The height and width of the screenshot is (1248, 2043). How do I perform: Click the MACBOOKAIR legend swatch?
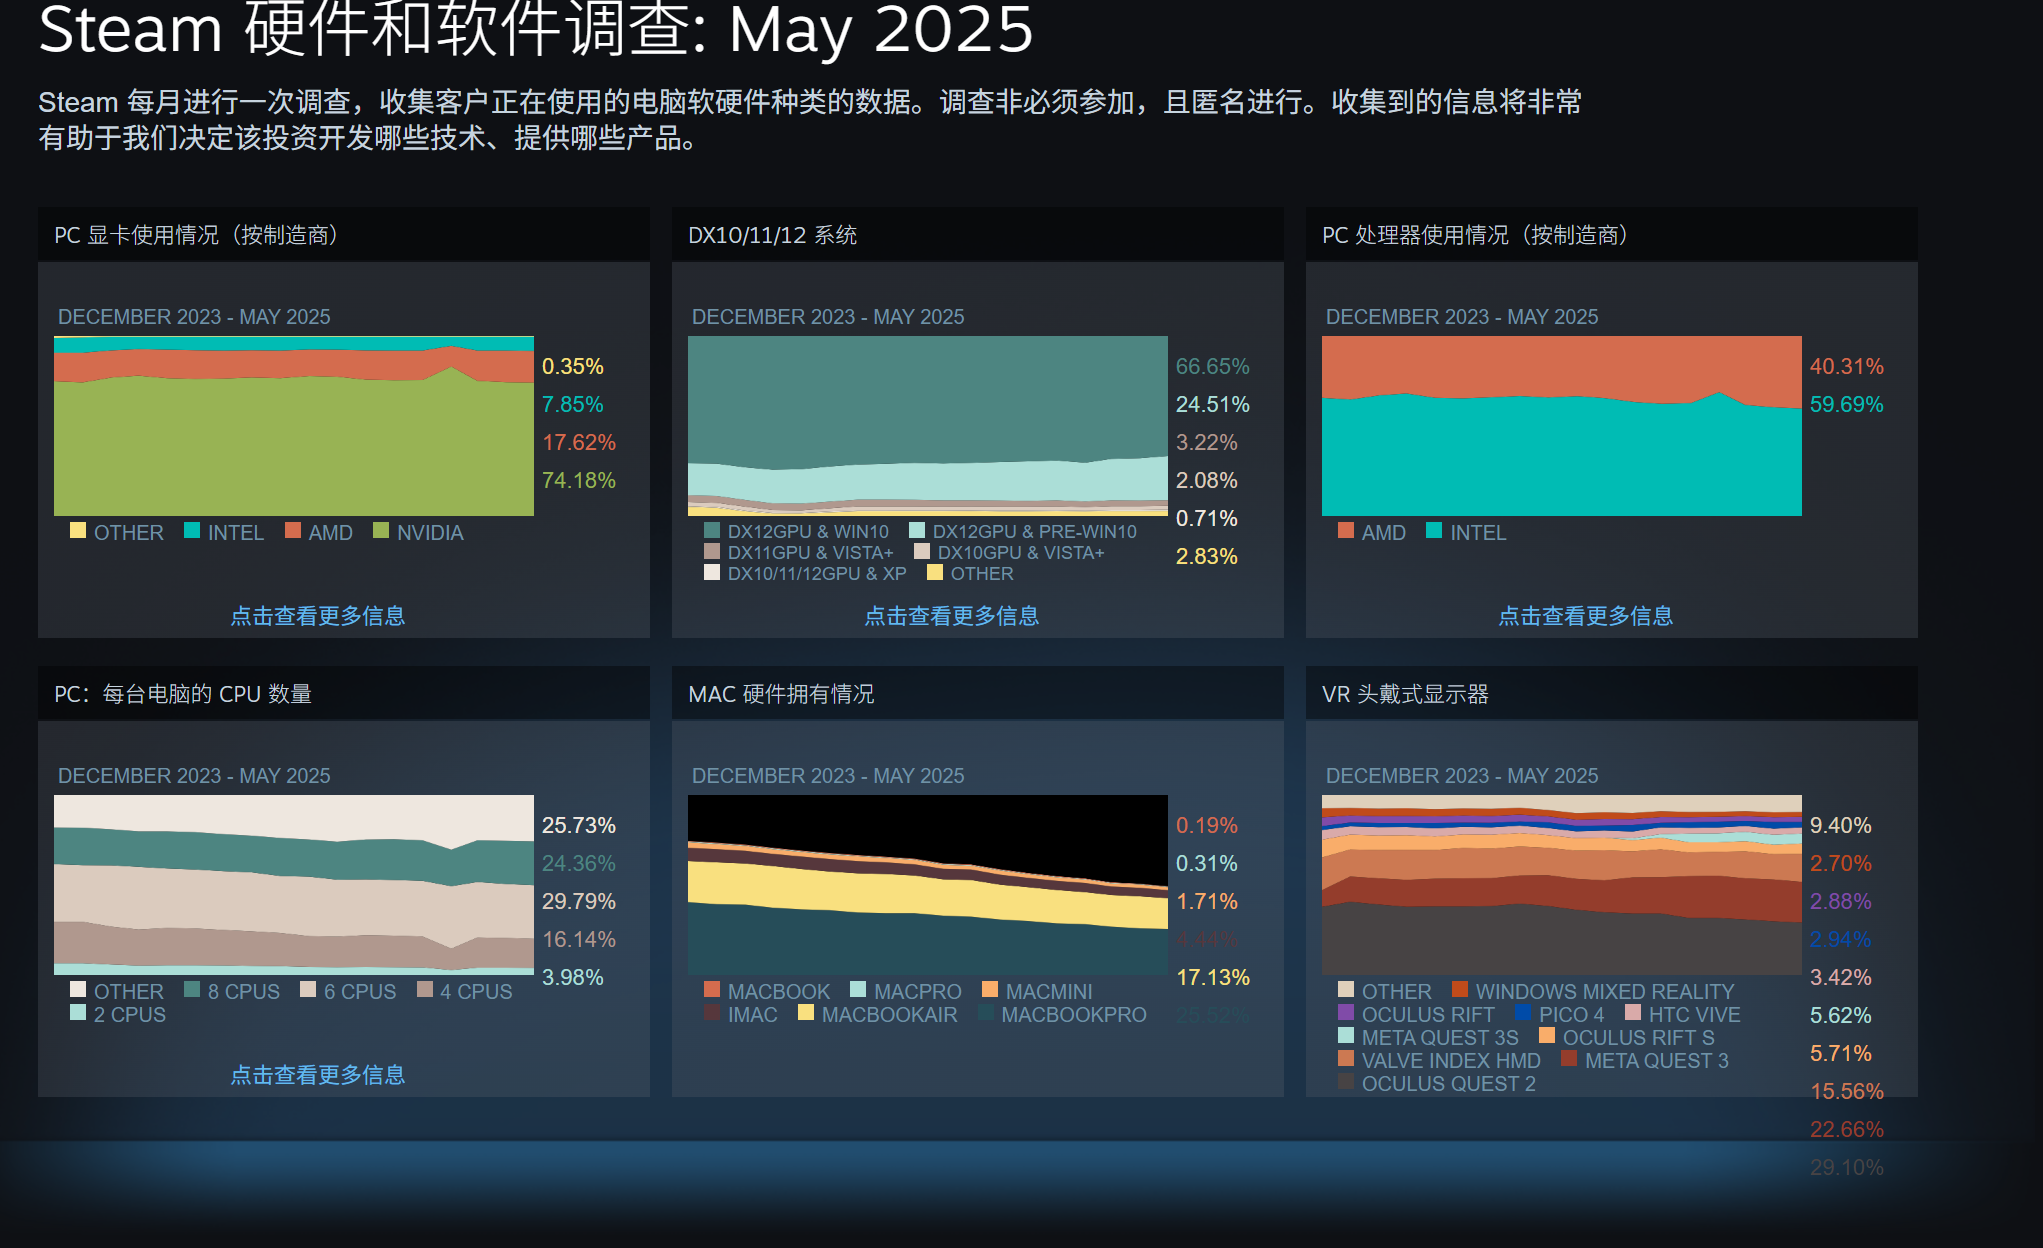(x=806, y=1012)
